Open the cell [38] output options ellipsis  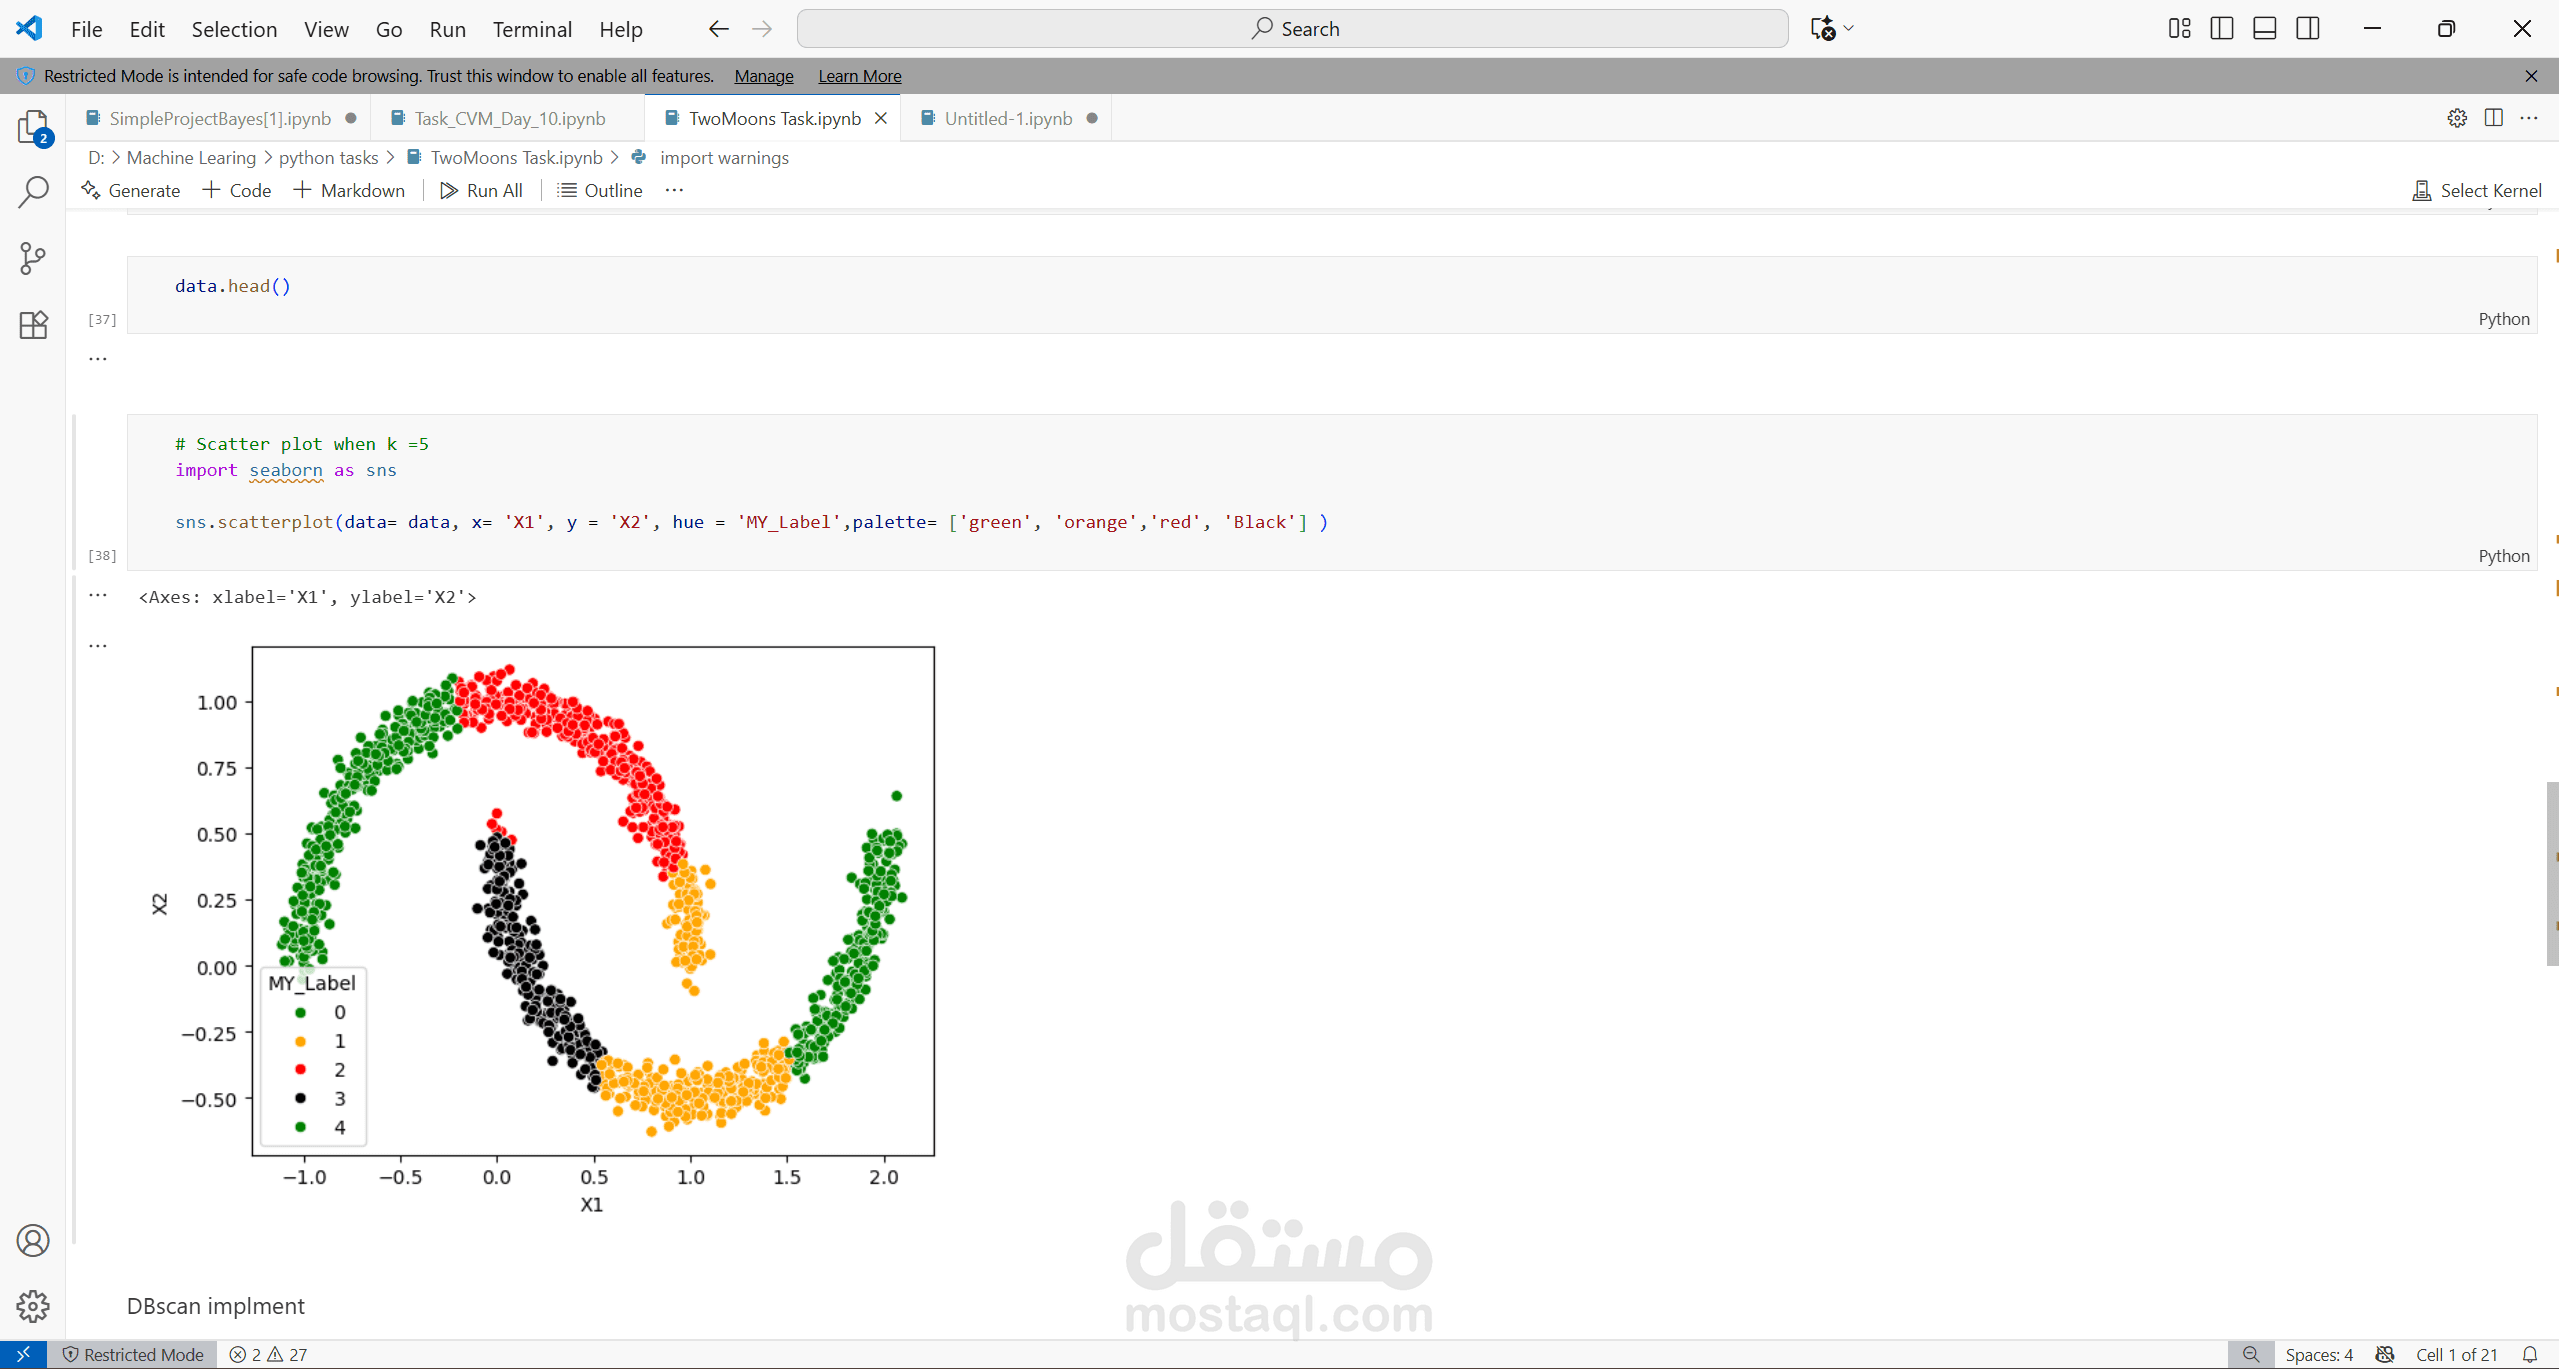pos(97,595)
